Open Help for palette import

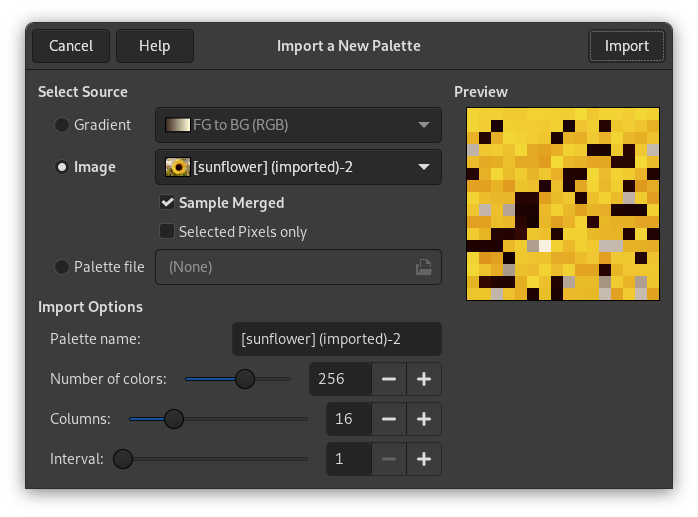pyautogui.click(x=154, y=46)
